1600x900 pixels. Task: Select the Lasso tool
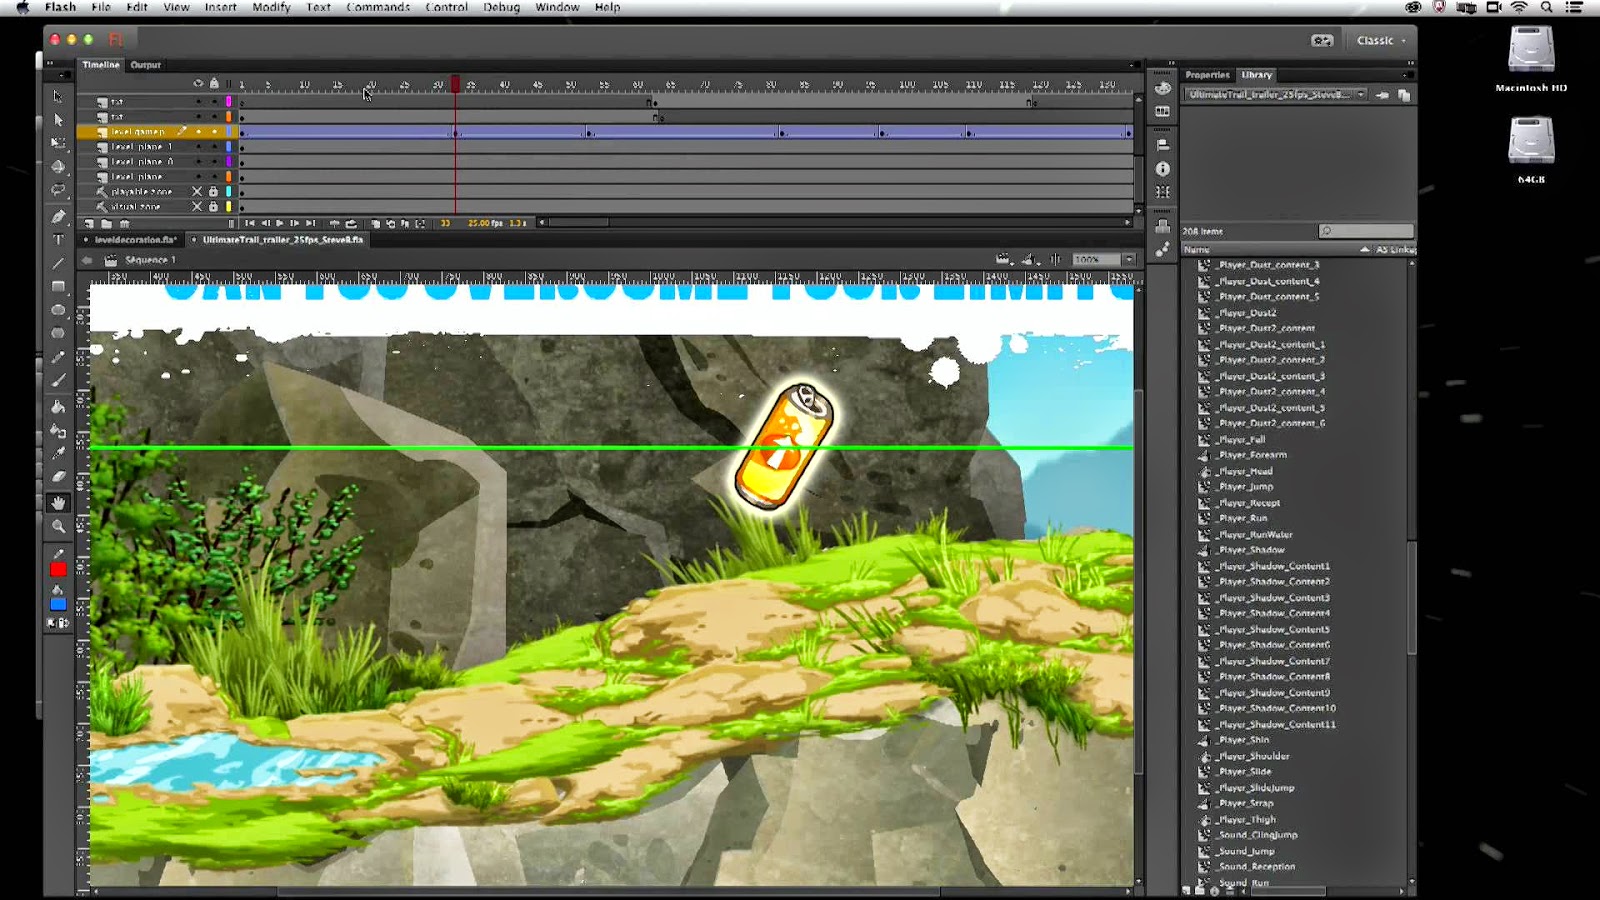(x=58, y=190)
